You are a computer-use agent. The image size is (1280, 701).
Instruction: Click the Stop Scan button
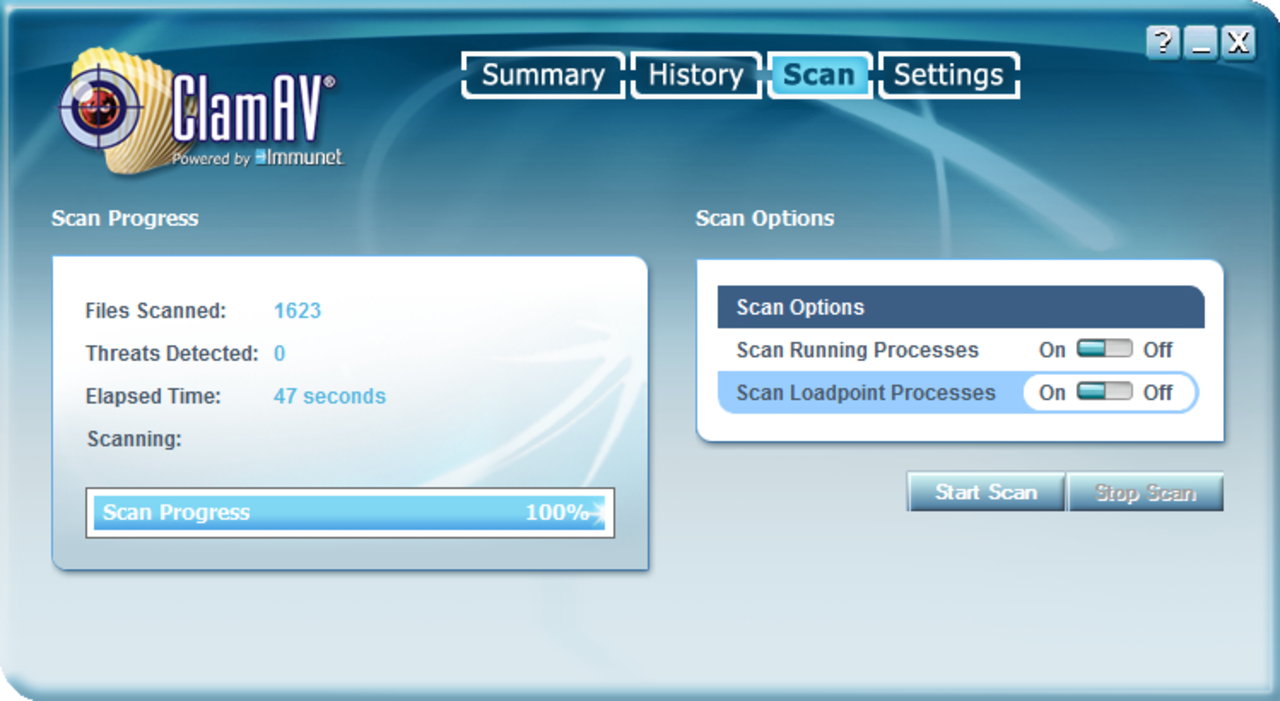click(x=1146, y=492)
